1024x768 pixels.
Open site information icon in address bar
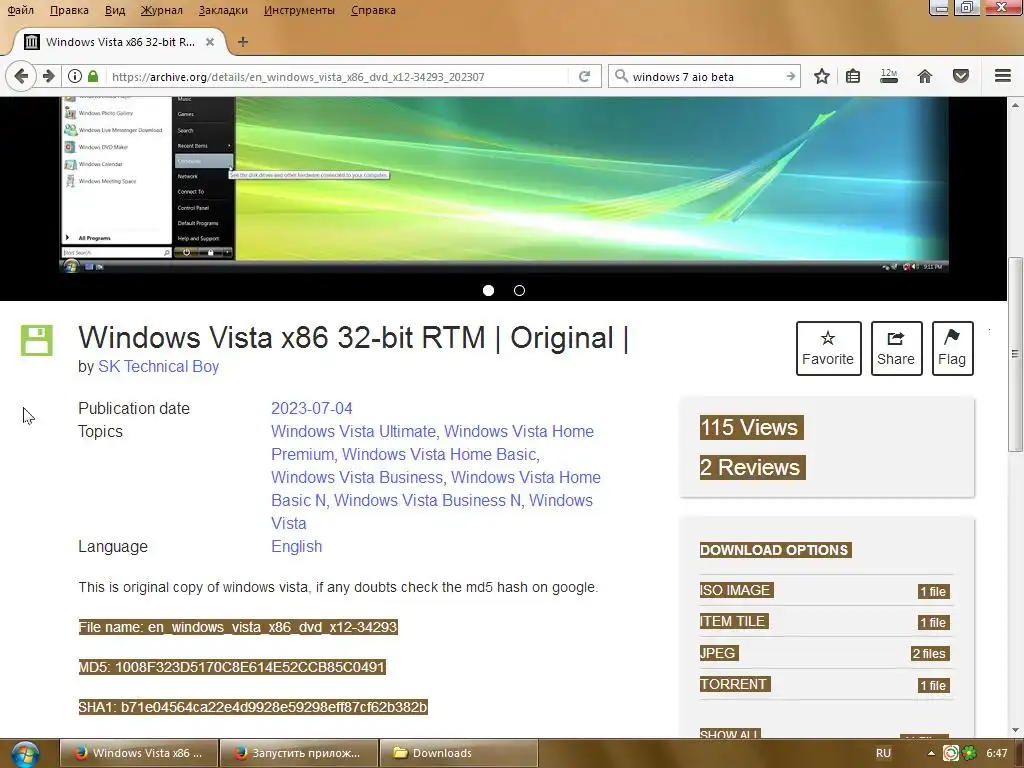75,76
